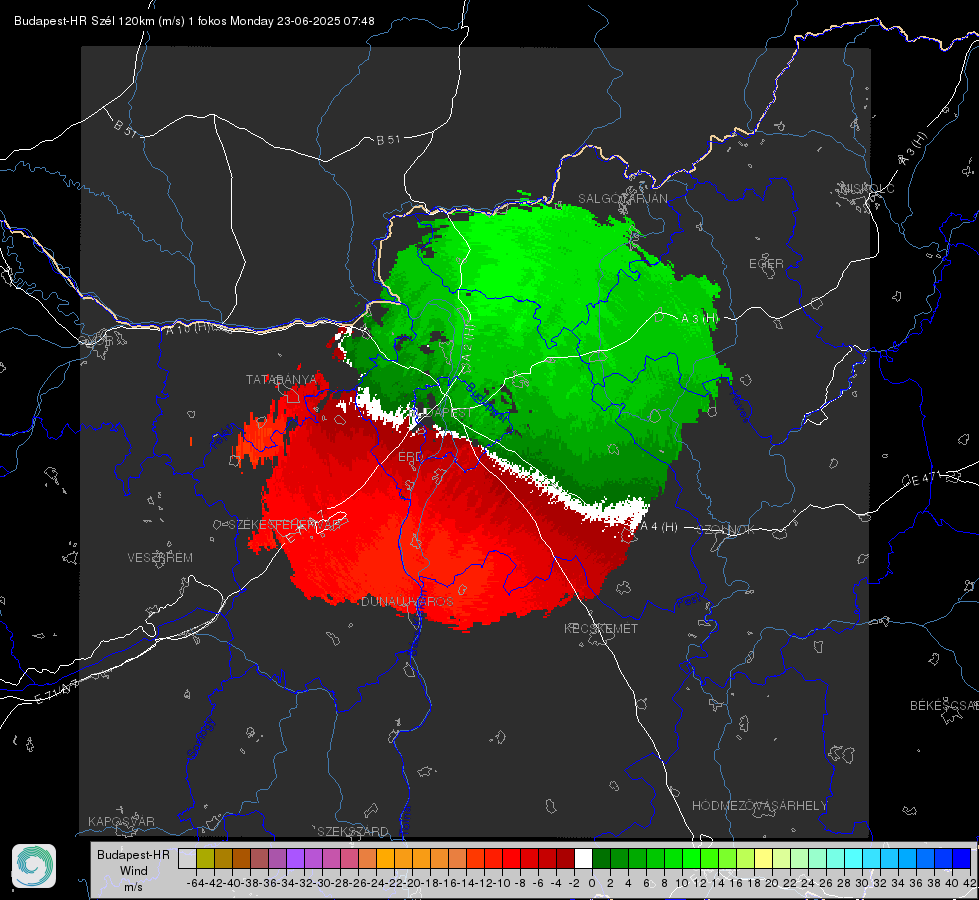The image size is (979, 900).
Task: Click the BÉKÉSCSABA city label
Action: tap(944, 705)
